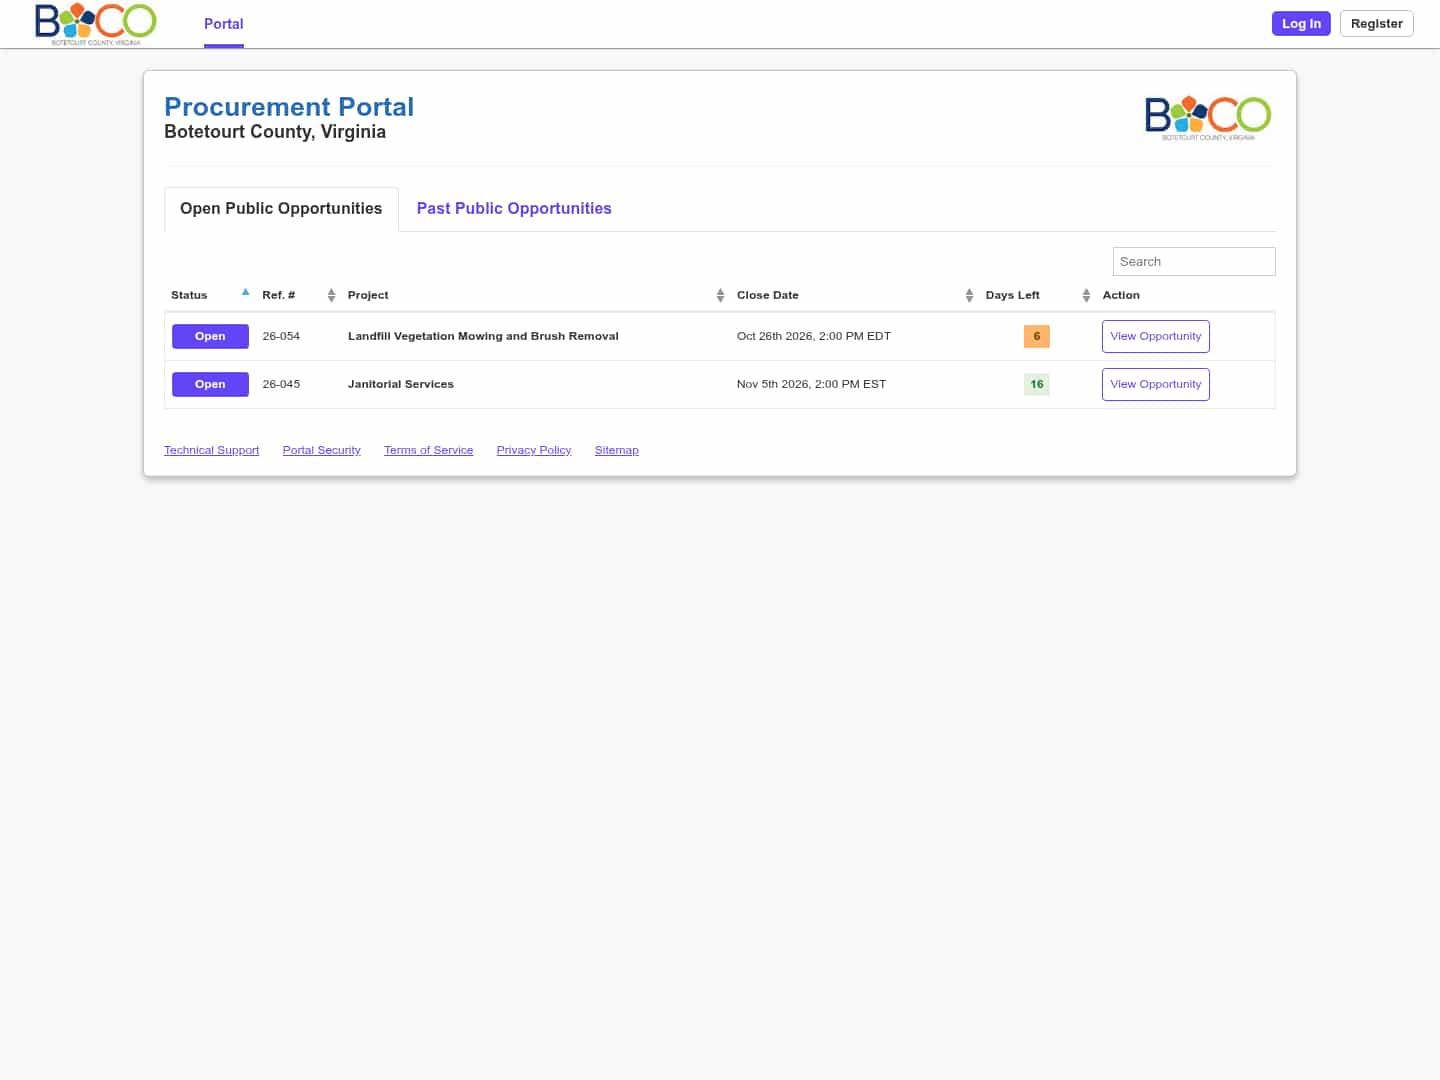Click the Botetourt County, Virginia subtitle
This screenshot has height=1080, width=1440.
pos(275,132)
